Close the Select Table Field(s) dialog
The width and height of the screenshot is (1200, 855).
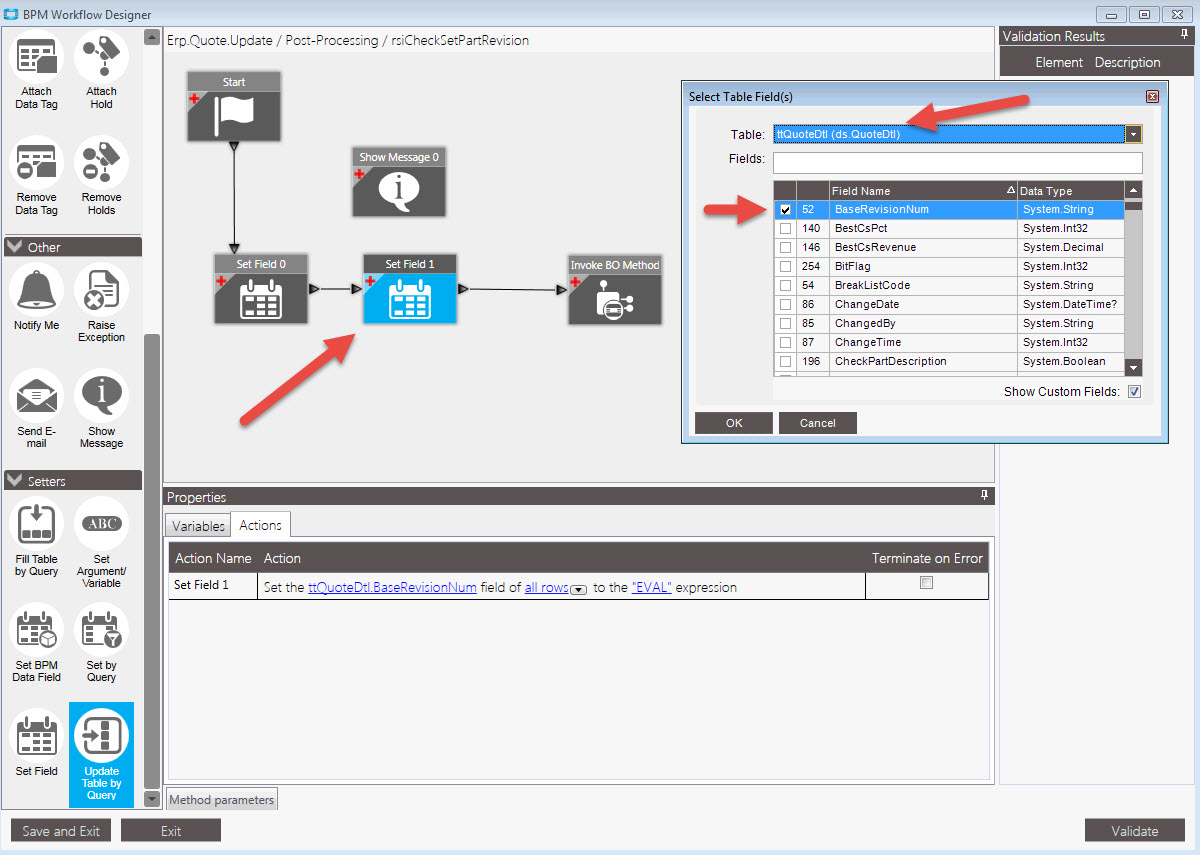1152,96
